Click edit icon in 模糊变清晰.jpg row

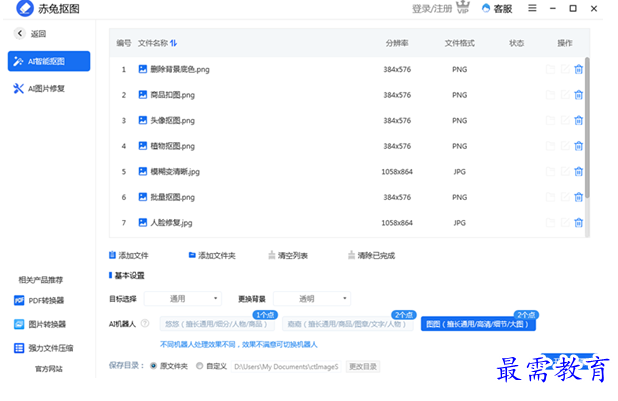click(565, 172)
